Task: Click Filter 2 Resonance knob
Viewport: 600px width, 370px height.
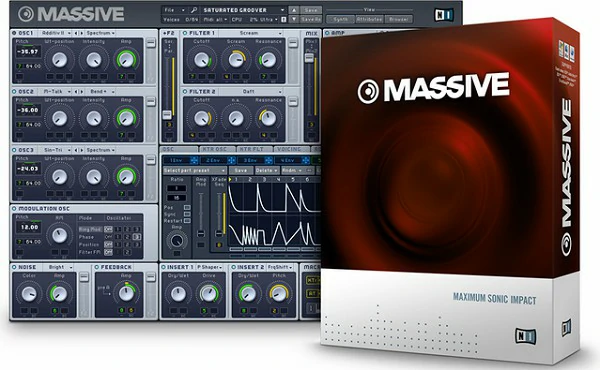Action: coord(268,118)
